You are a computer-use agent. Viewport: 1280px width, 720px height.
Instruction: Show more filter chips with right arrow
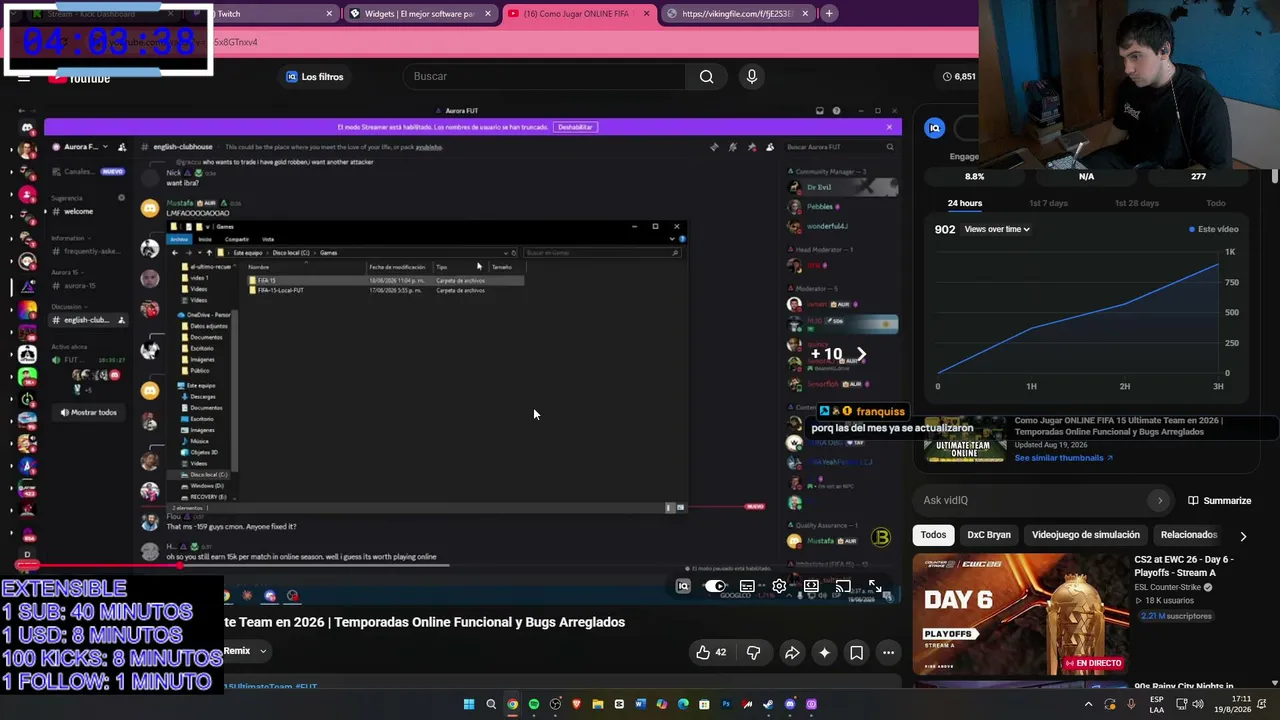(x=1243, y=536)
